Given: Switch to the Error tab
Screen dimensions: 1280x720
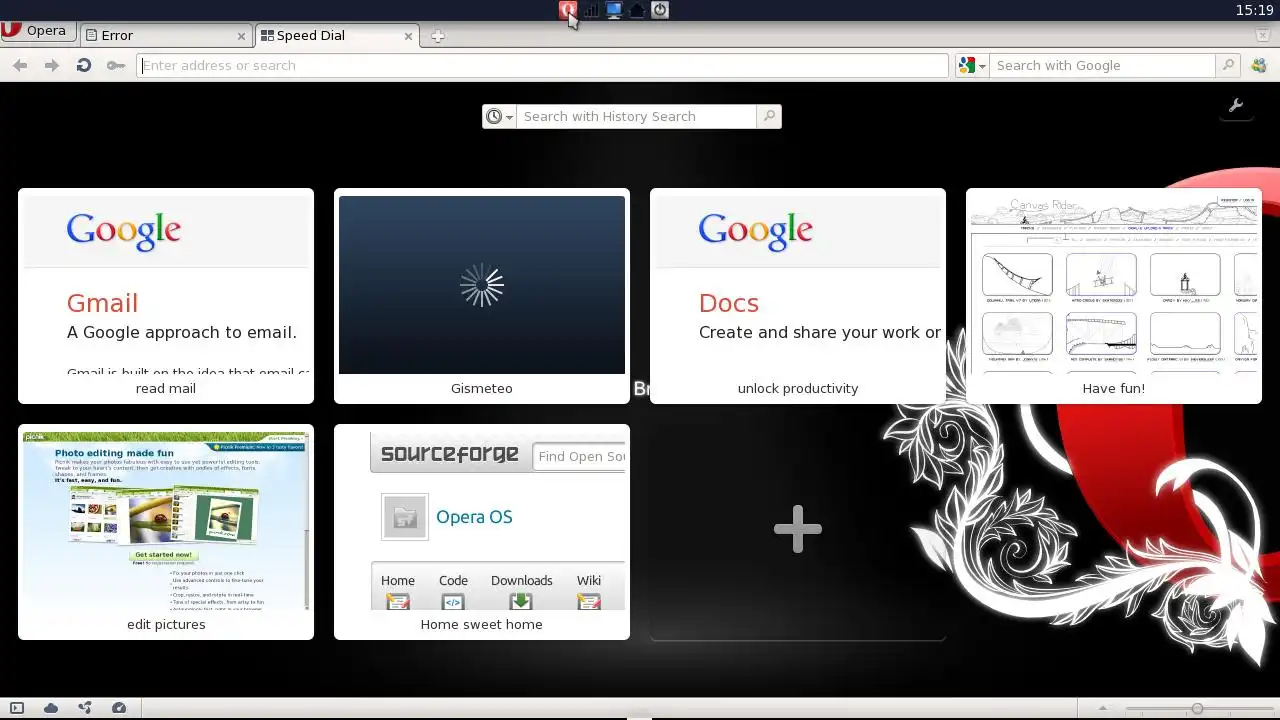Looking at the screenshot, I should [x=165, y=35].
